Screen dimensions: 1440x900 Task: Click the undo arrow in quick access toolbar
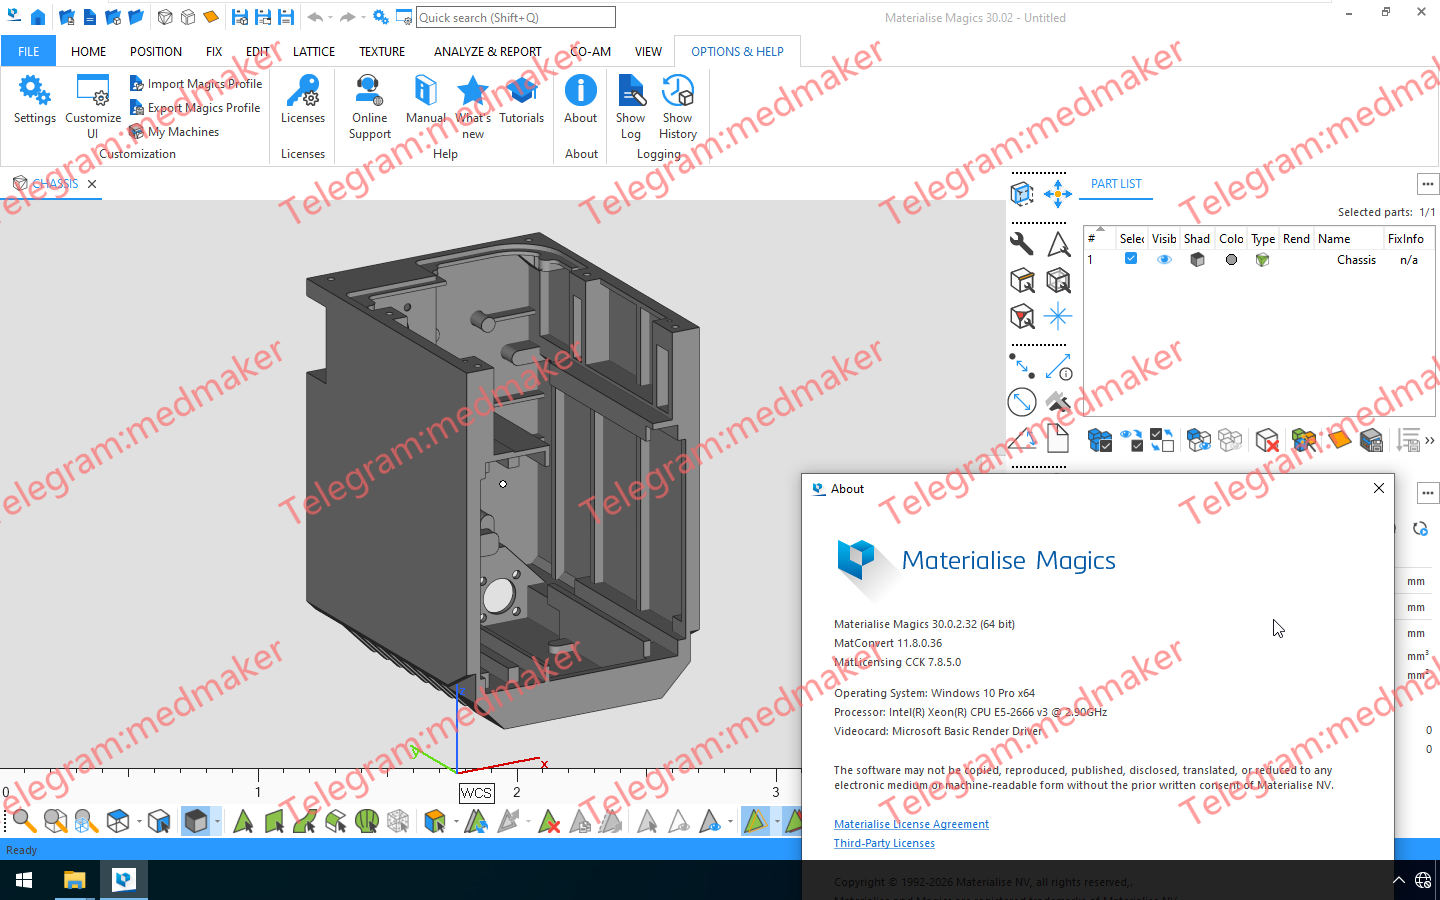(315, 17)
